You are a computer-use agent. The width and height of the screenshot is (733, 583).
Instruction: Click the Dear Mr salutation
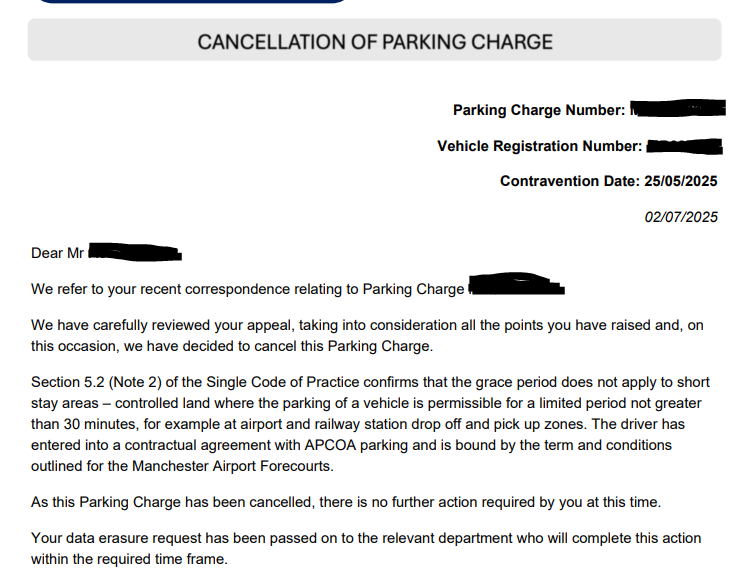[x=57, y=253]
